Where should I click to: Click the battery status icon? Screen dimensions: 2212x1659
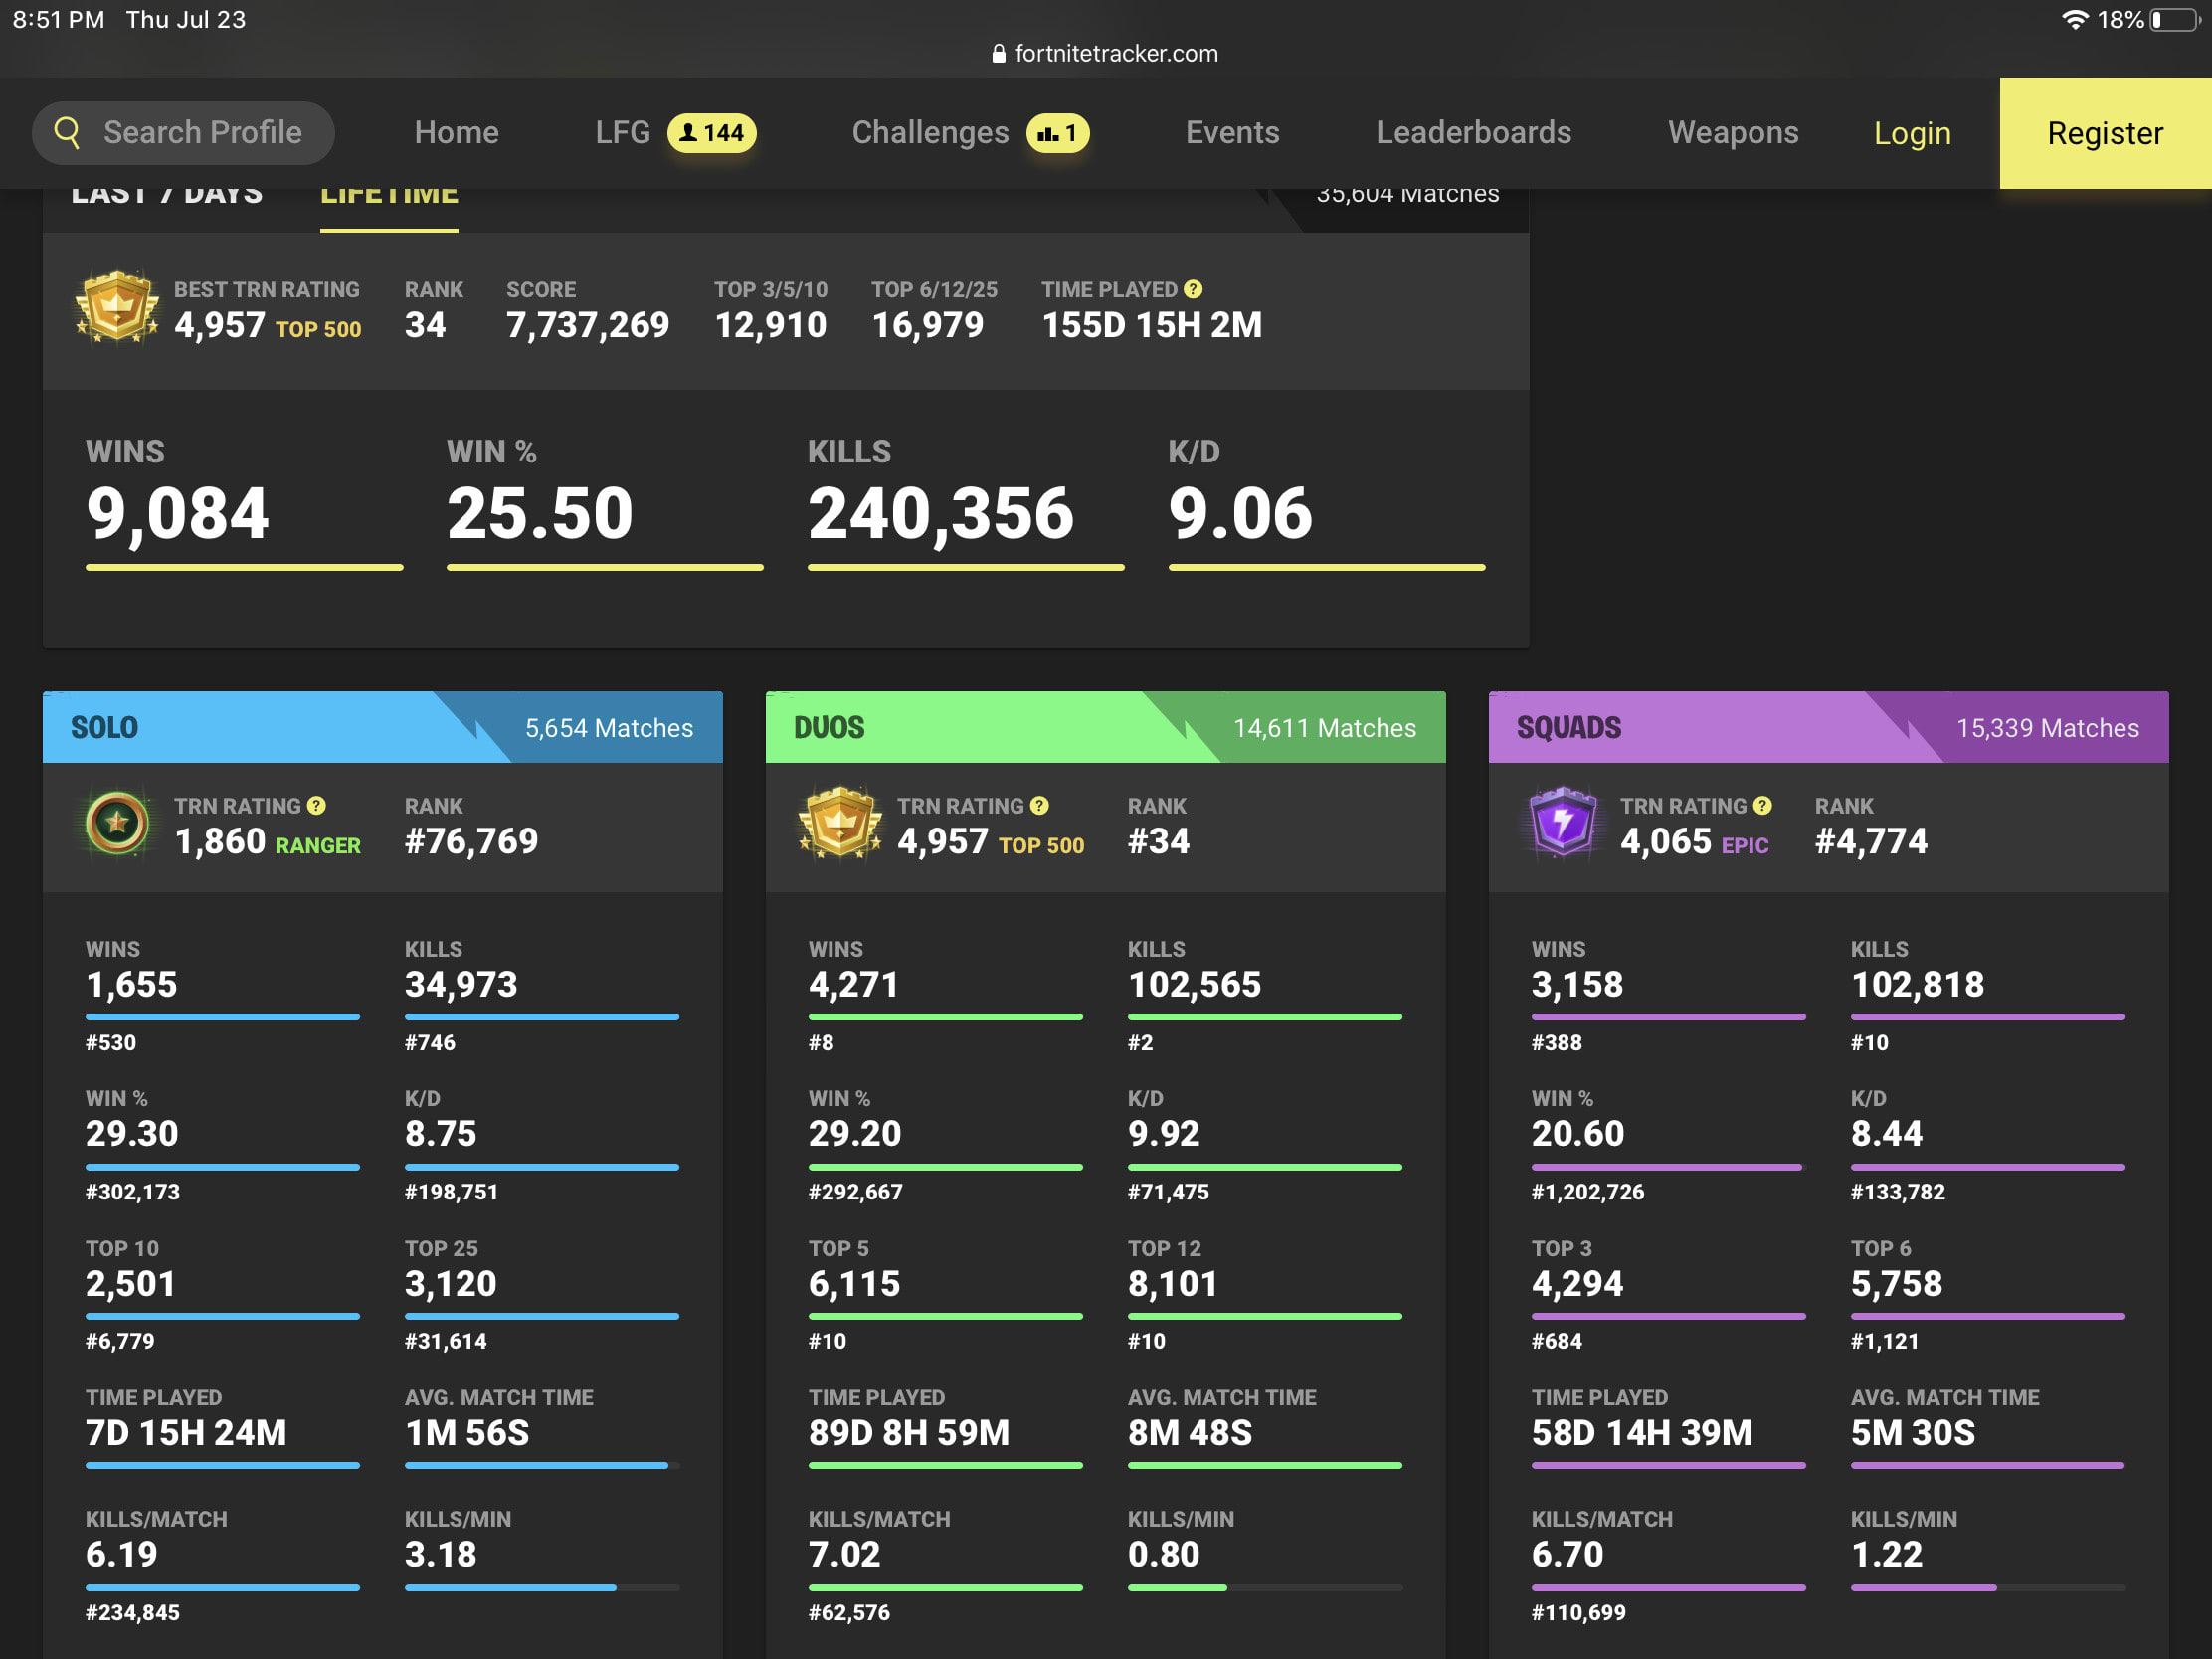pyautogui.click(x=2175, y=20)
